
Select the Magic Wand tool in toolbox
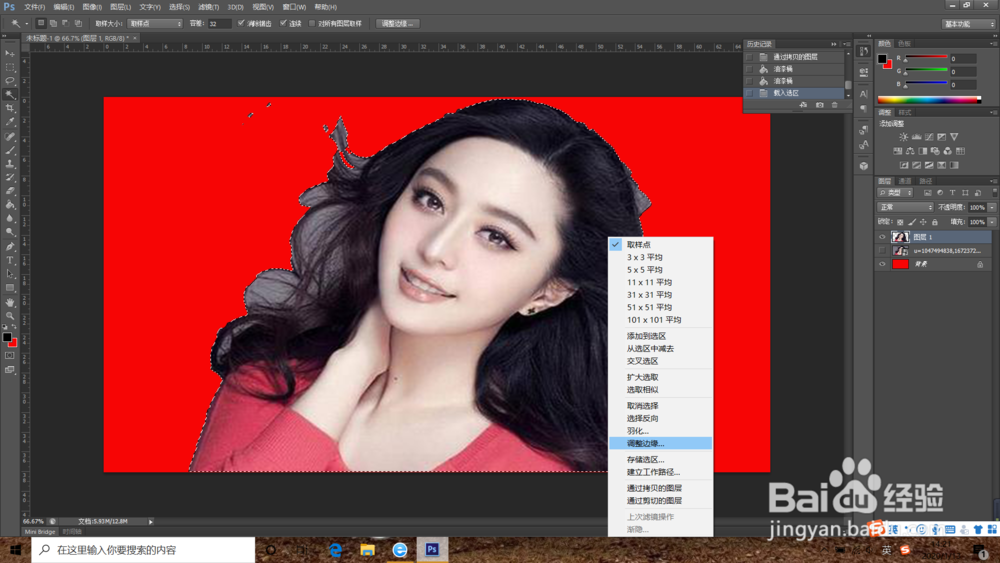click(10, 94)
